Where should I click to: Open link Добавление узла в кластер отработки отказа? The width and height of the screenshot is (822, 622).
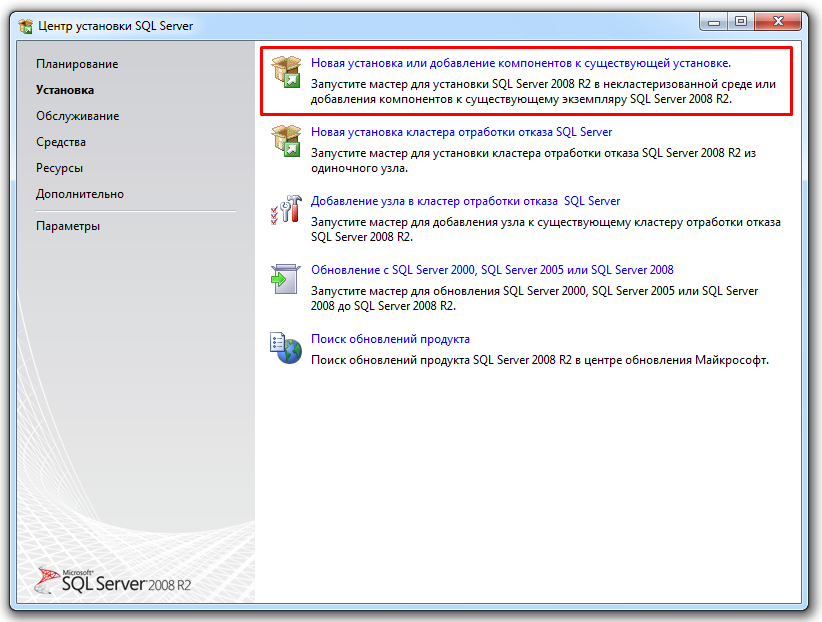[466, 201]
